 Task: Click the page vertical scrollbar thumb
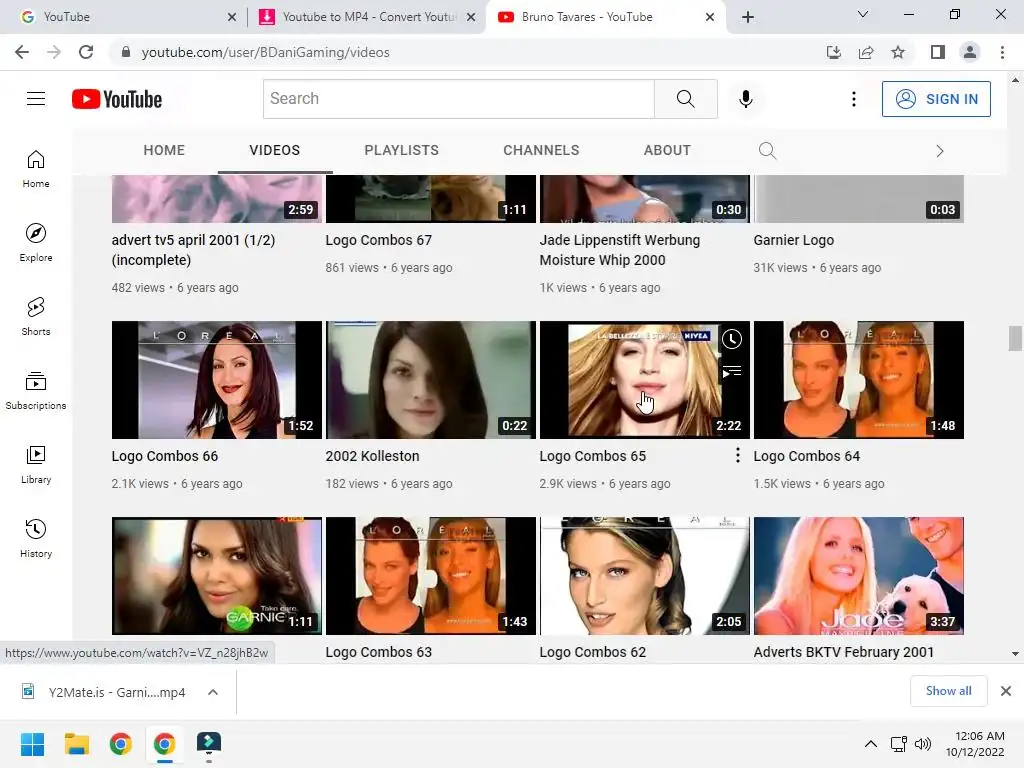[1015, 338]
